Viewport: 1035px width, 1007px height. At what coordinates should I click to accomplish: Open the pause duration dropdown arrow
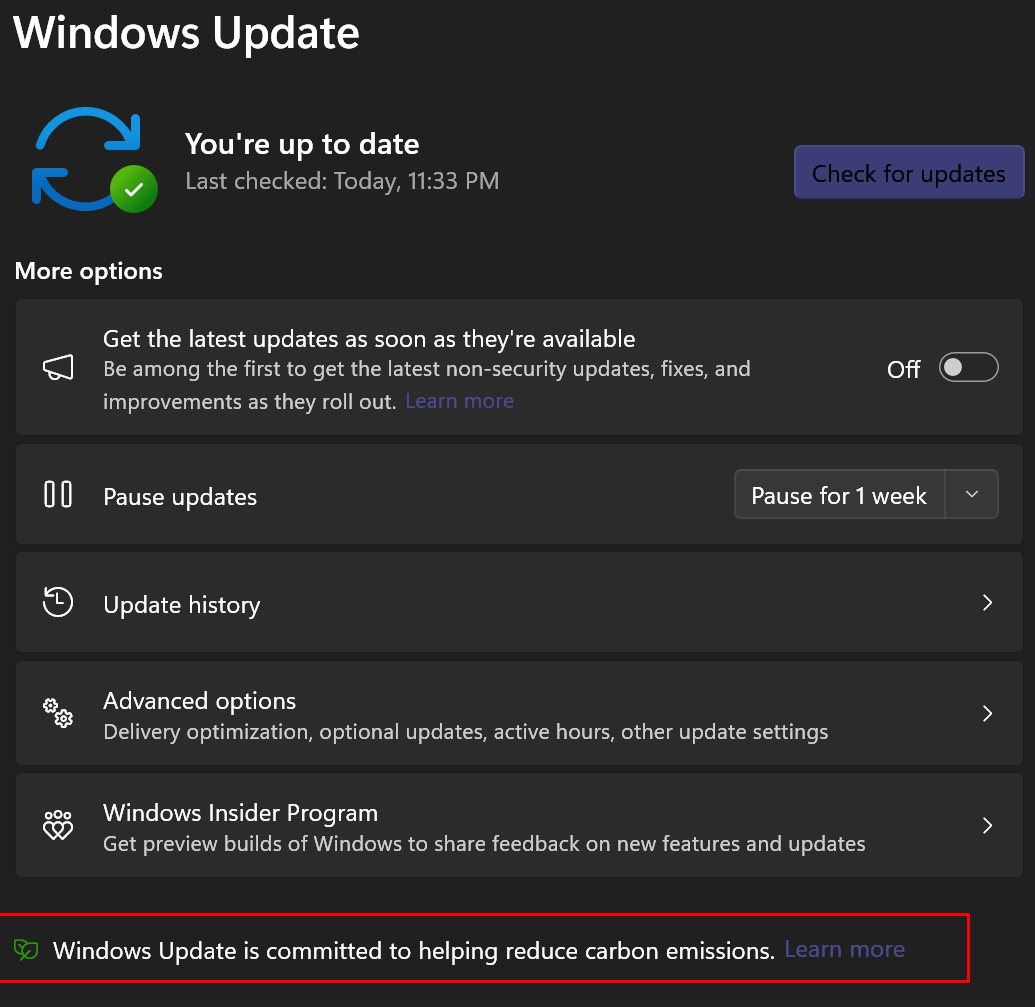tap(971, 495)
